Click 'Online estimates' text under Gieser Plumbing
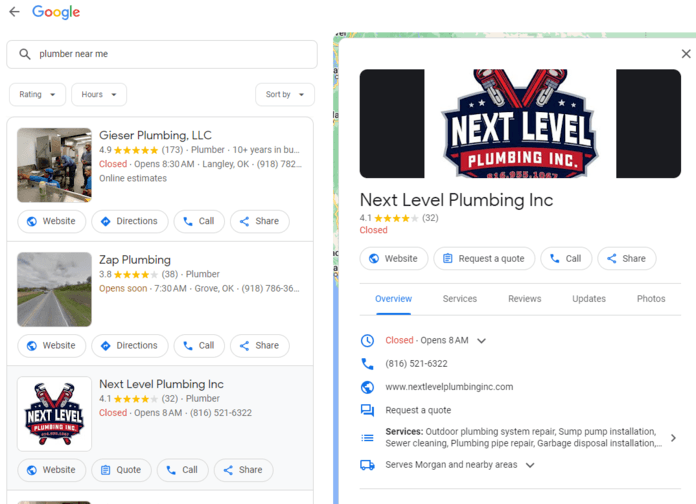 click(x=133, y=178)
